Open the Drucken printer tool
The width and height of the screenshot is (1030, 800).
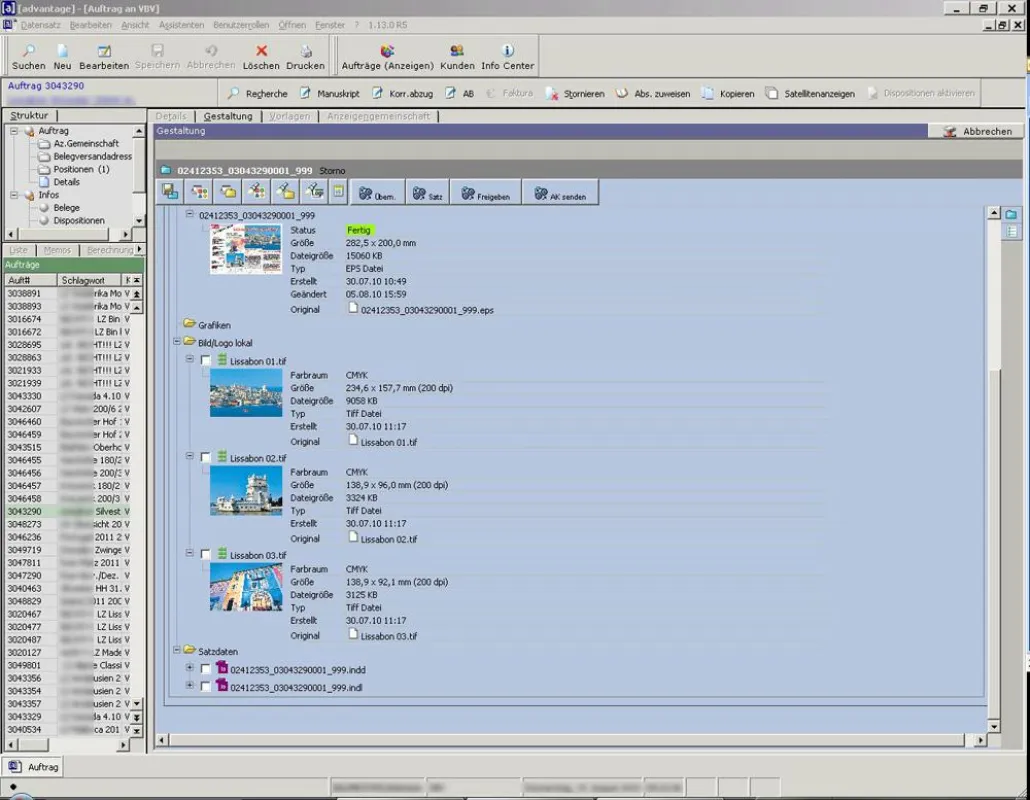pyautogui.click(x=305, y=51)
